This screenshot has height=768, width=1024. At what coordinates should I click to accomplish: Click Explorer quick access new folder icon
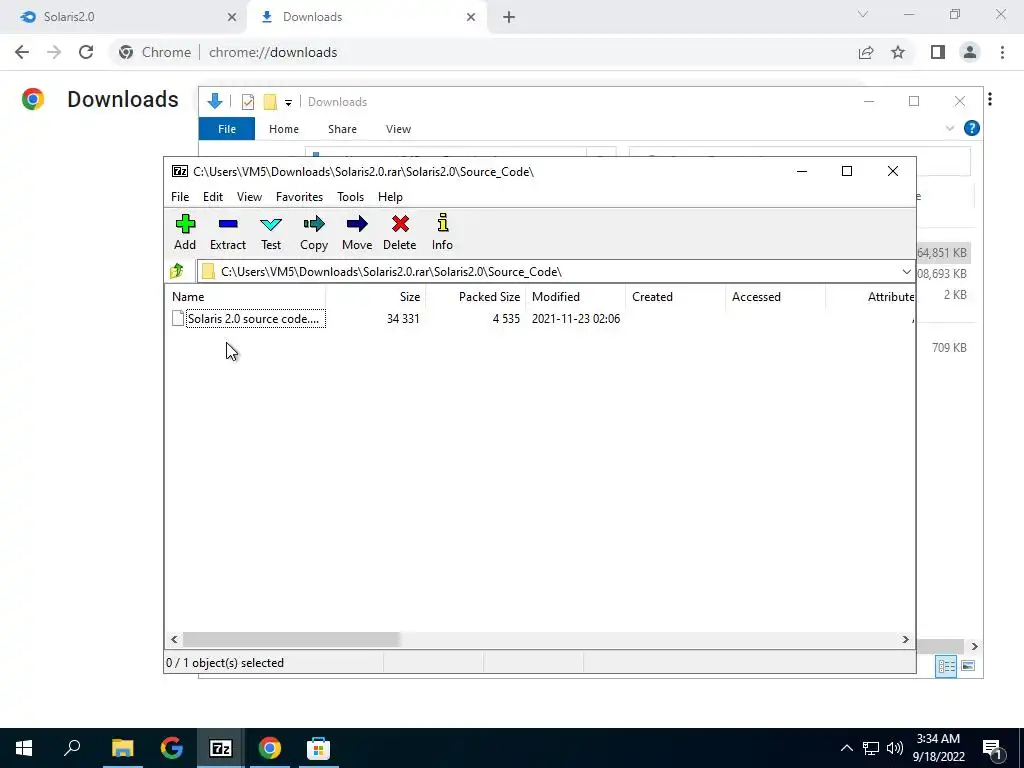(270, 102)
